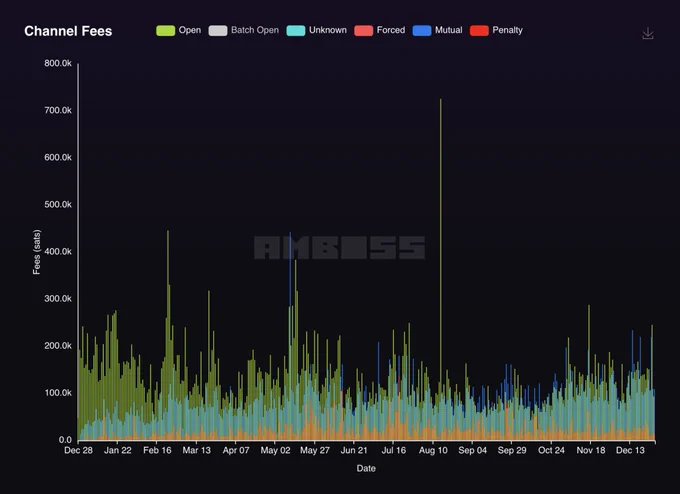This screenshot has width=680, height=494.
Task: Click the blue Mutual legend swatch
Action: (422, 30)
